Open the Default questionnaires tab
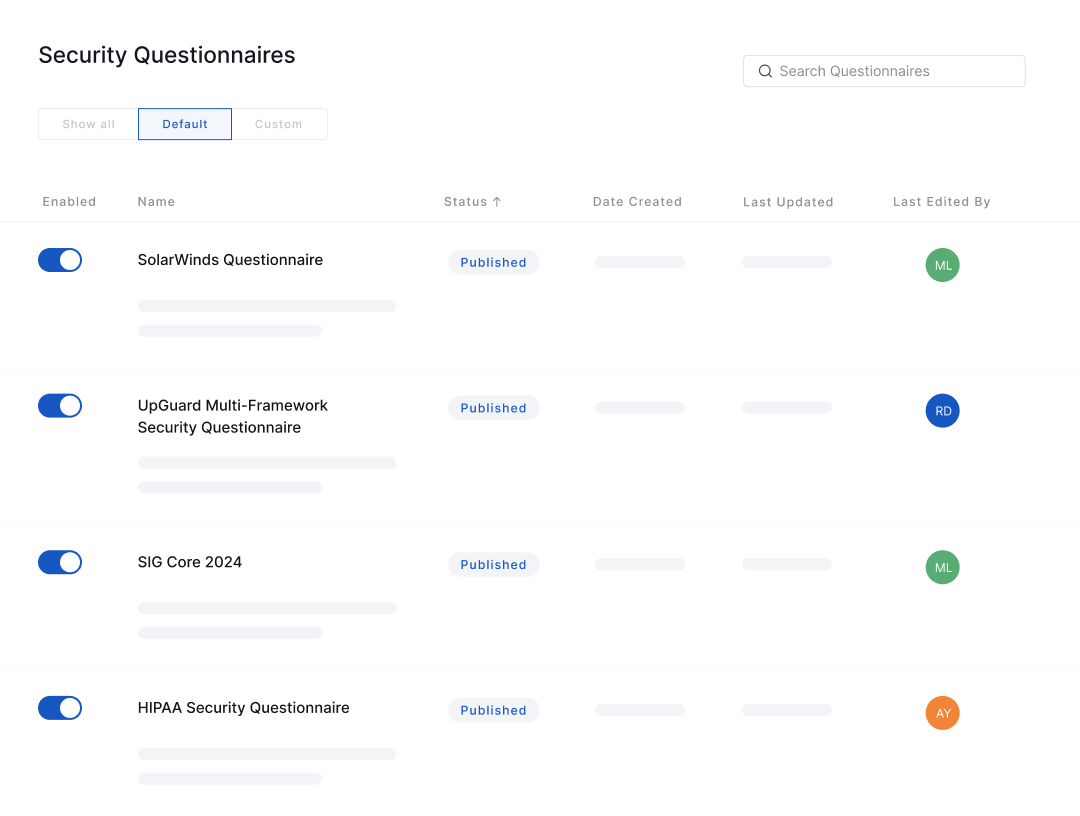Screen dimensions: 1080x816 (184, 123)
